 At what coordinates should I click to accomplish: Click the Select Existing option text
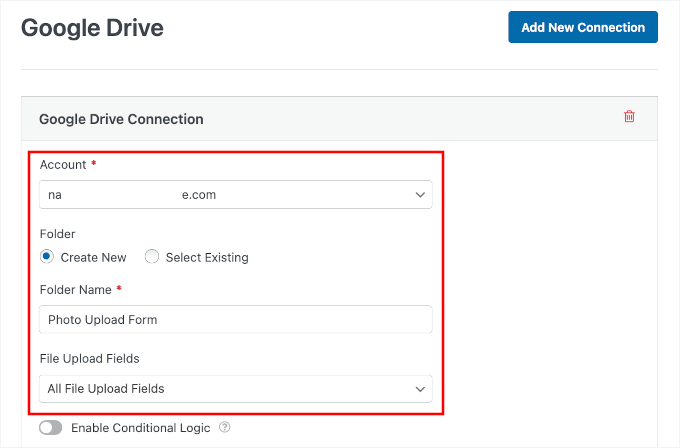[x=207, y=257]
